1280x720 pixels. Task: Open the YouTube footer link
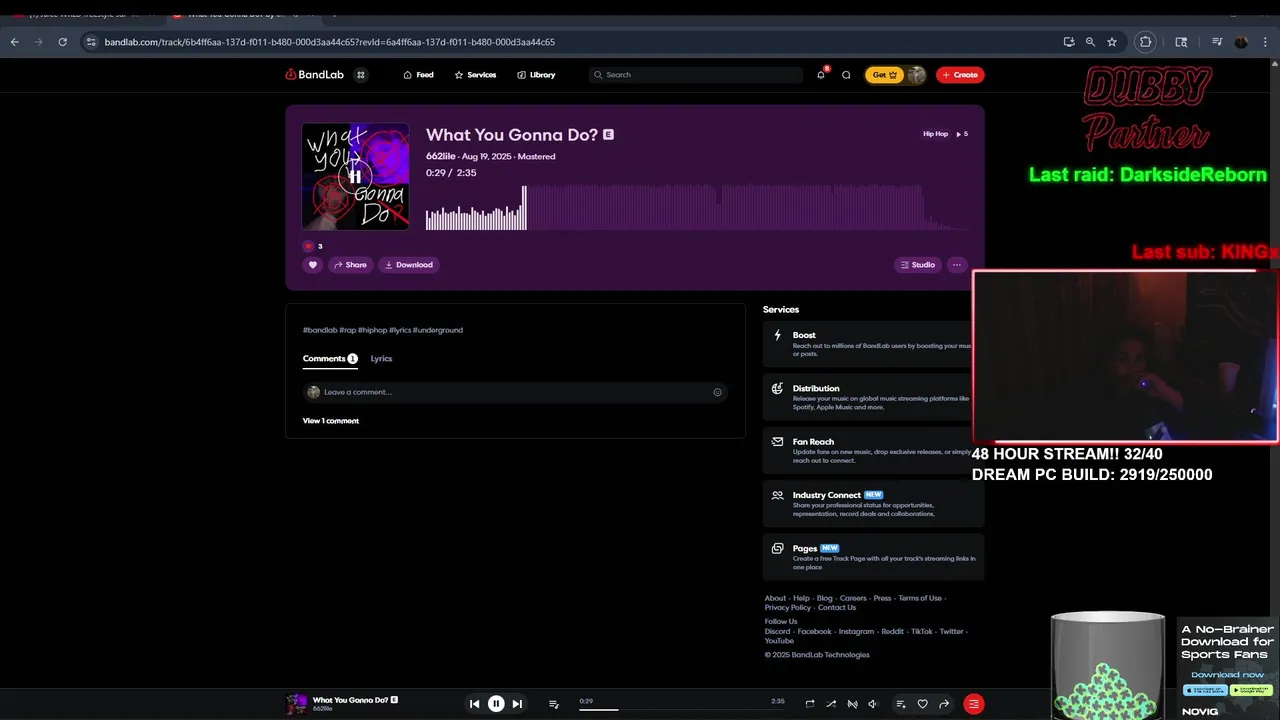pyautogui.click(x=779, y=641)
